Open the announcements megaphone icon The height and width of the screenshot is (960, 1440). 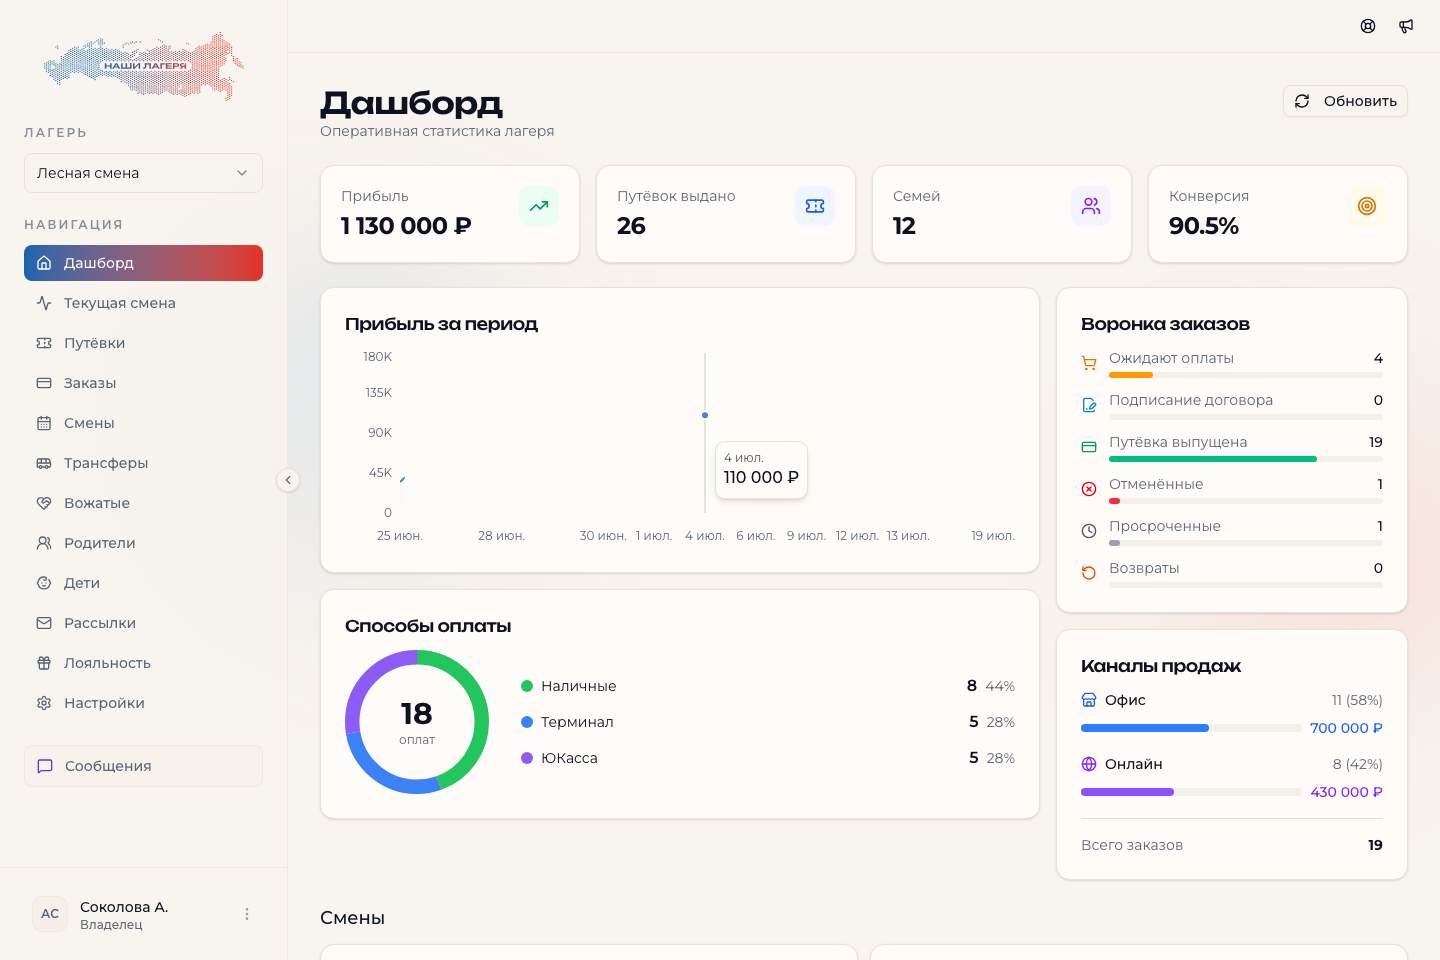1406,26
